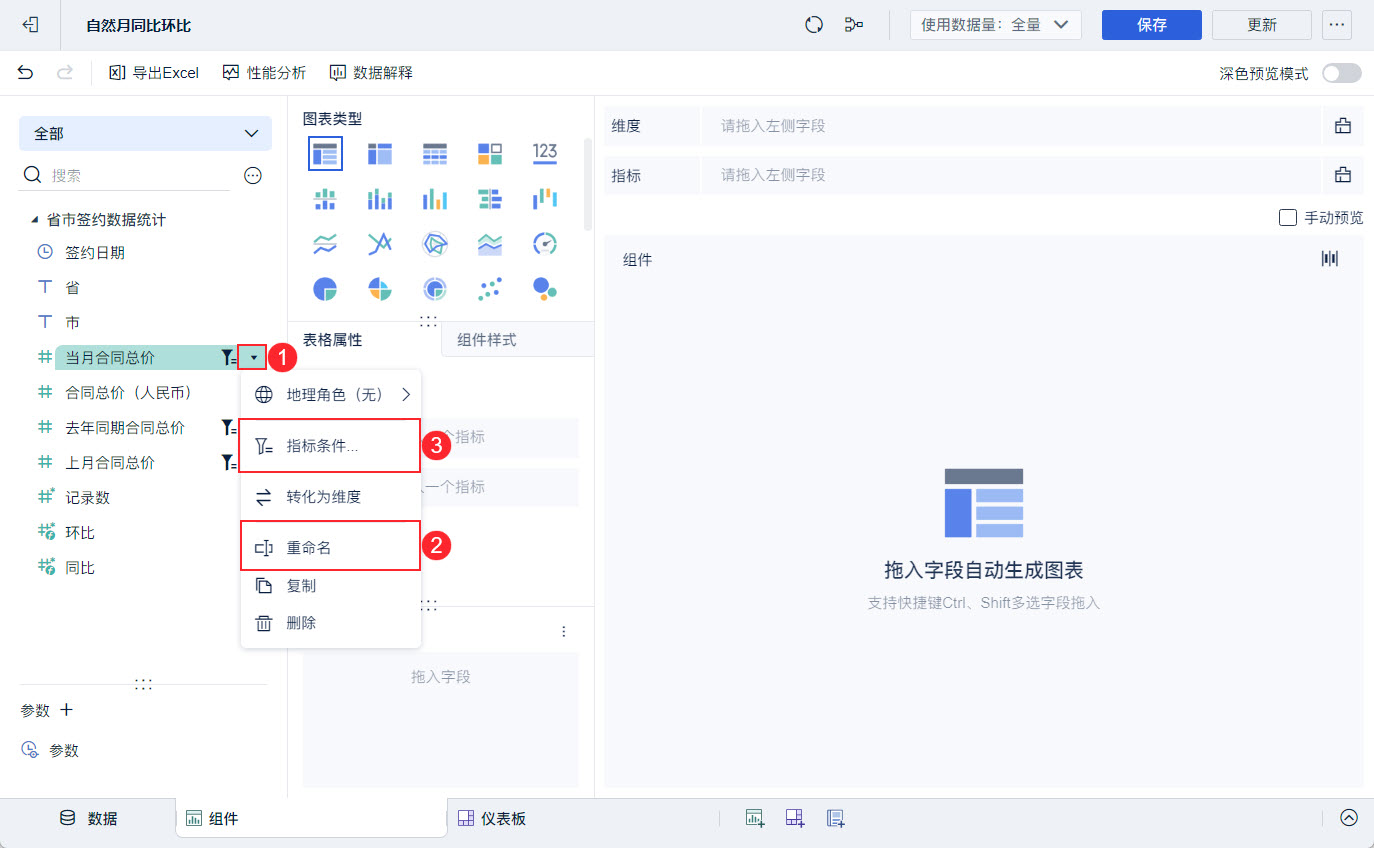The image size is (1374, 848).
Task: Click 数据解释 in the toolbar
Action: (371, 72)
